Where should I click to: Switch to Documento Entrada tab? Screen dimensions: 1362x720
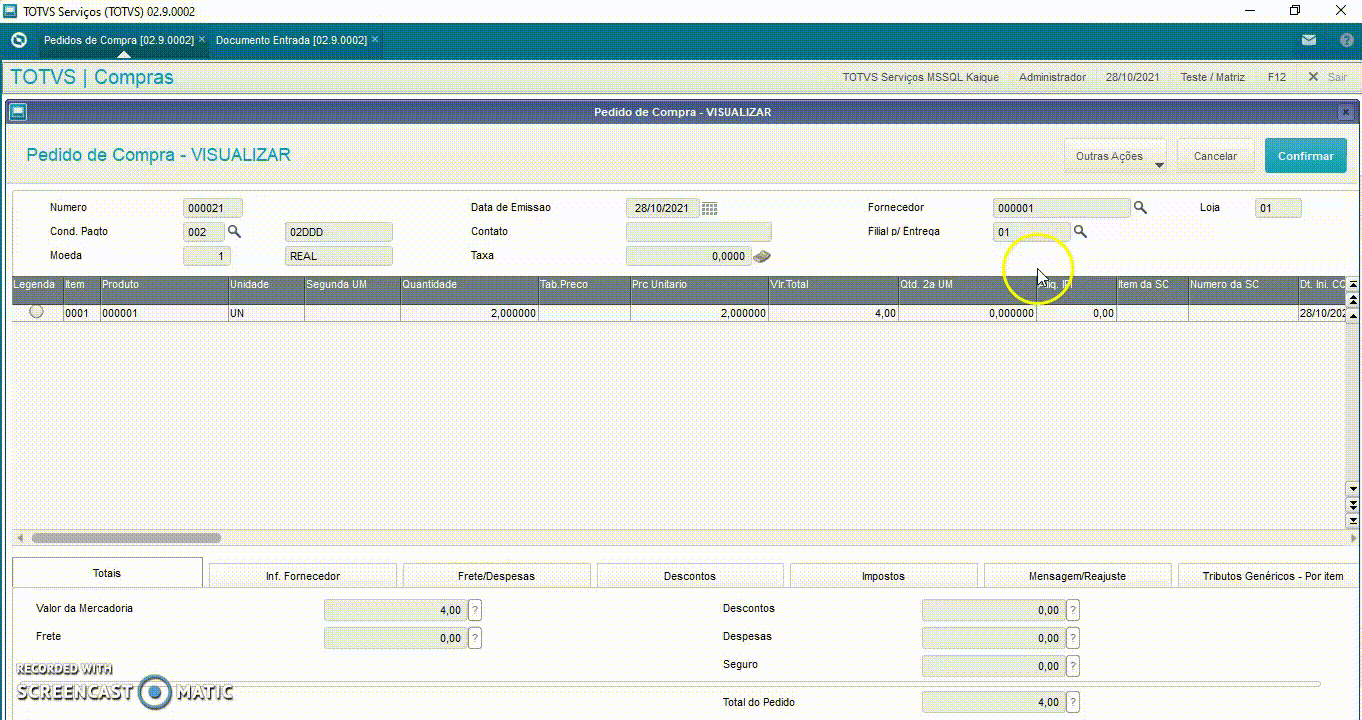[x=292, y=40]
